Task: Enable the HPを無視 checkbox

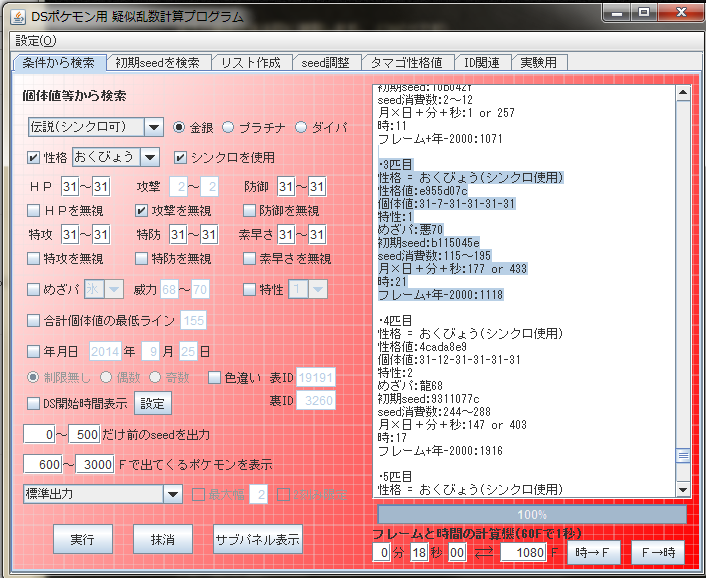Action: 33,210
